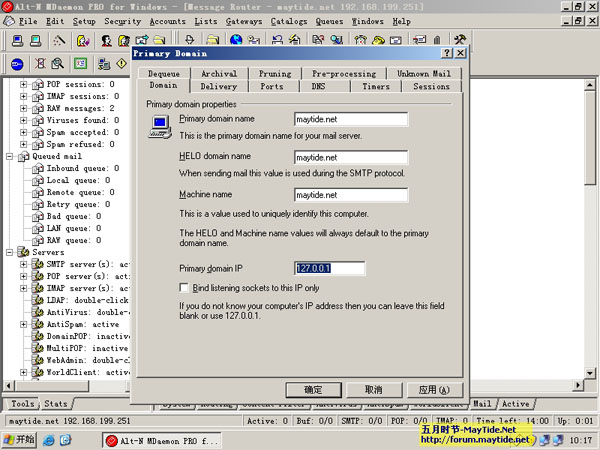Viewport: 600px width, 450px height.
Task: Click the MDaemon app icon in title bar
Action: coord(8,7)
